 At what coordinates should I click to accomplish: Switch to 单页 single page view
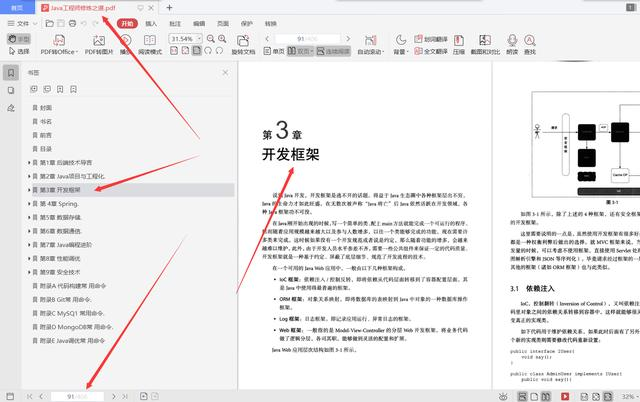click(274, 51)
